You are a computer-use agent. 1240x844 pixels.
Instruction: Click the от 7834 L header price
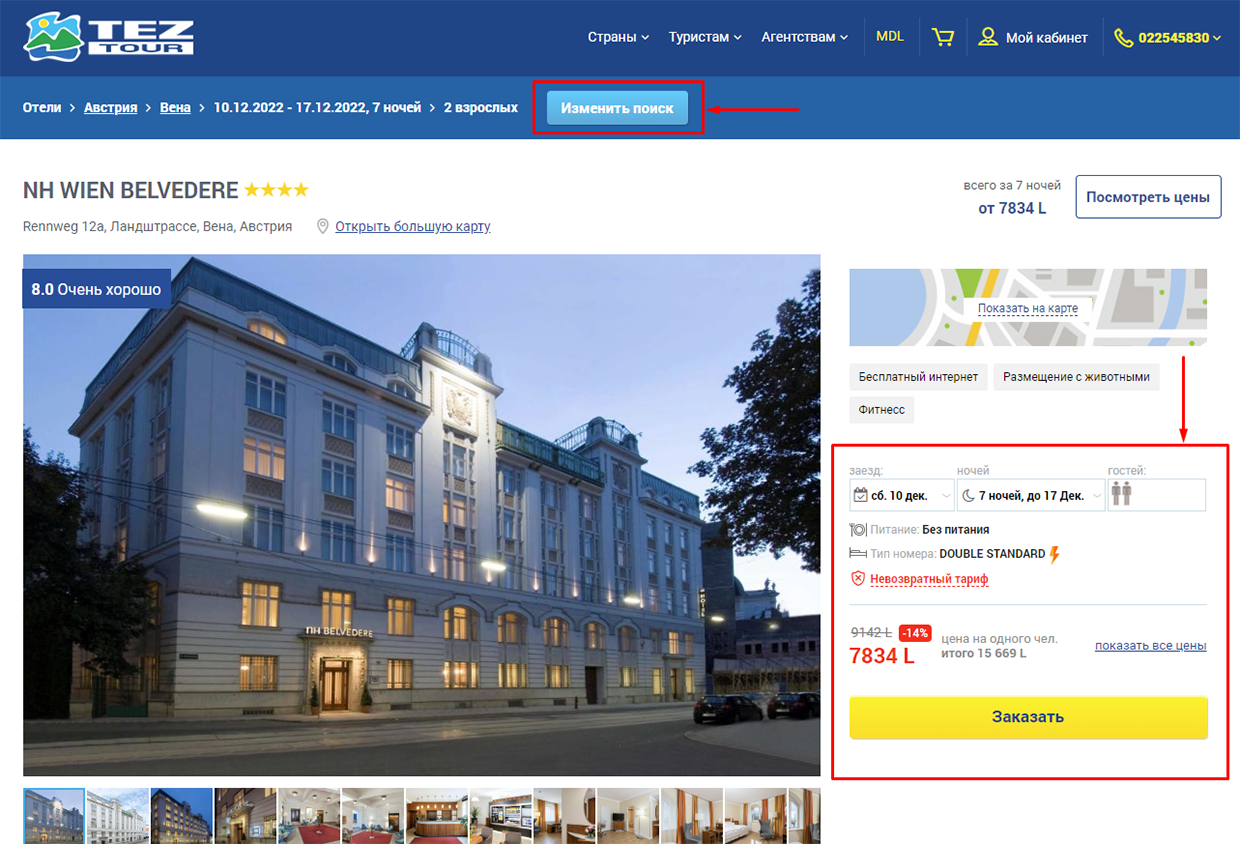(1012, 208)
